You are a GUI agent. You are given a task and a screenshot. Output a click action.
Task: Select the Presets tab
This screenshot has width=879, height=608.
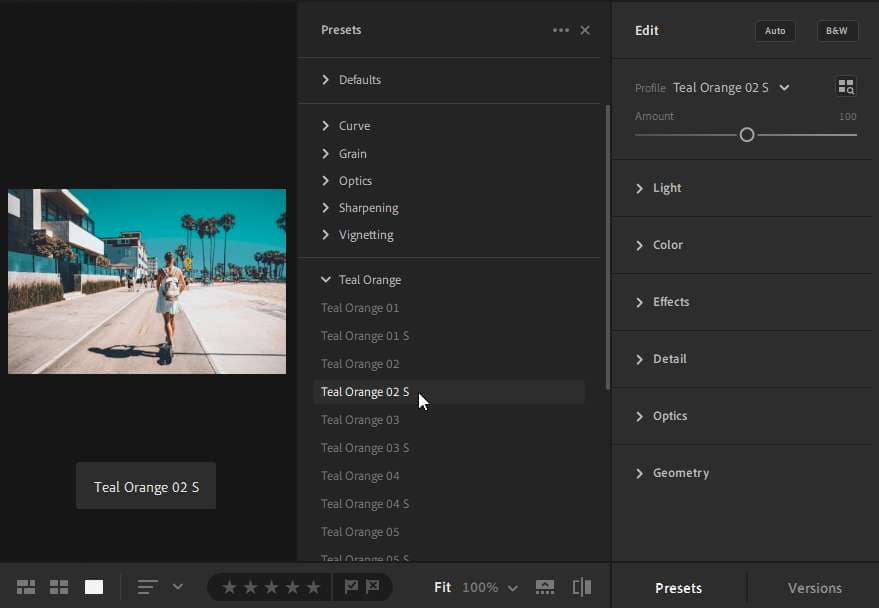678,588
